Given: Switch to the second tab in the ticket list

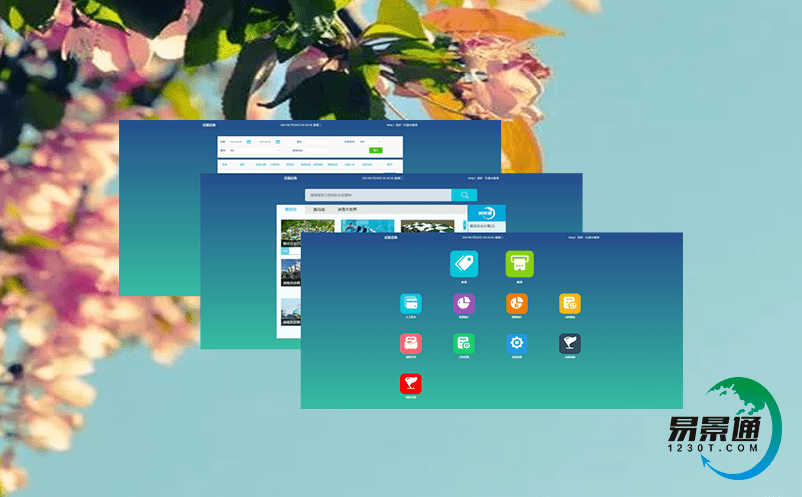Looking at the screenshot, I should point(318,210).
